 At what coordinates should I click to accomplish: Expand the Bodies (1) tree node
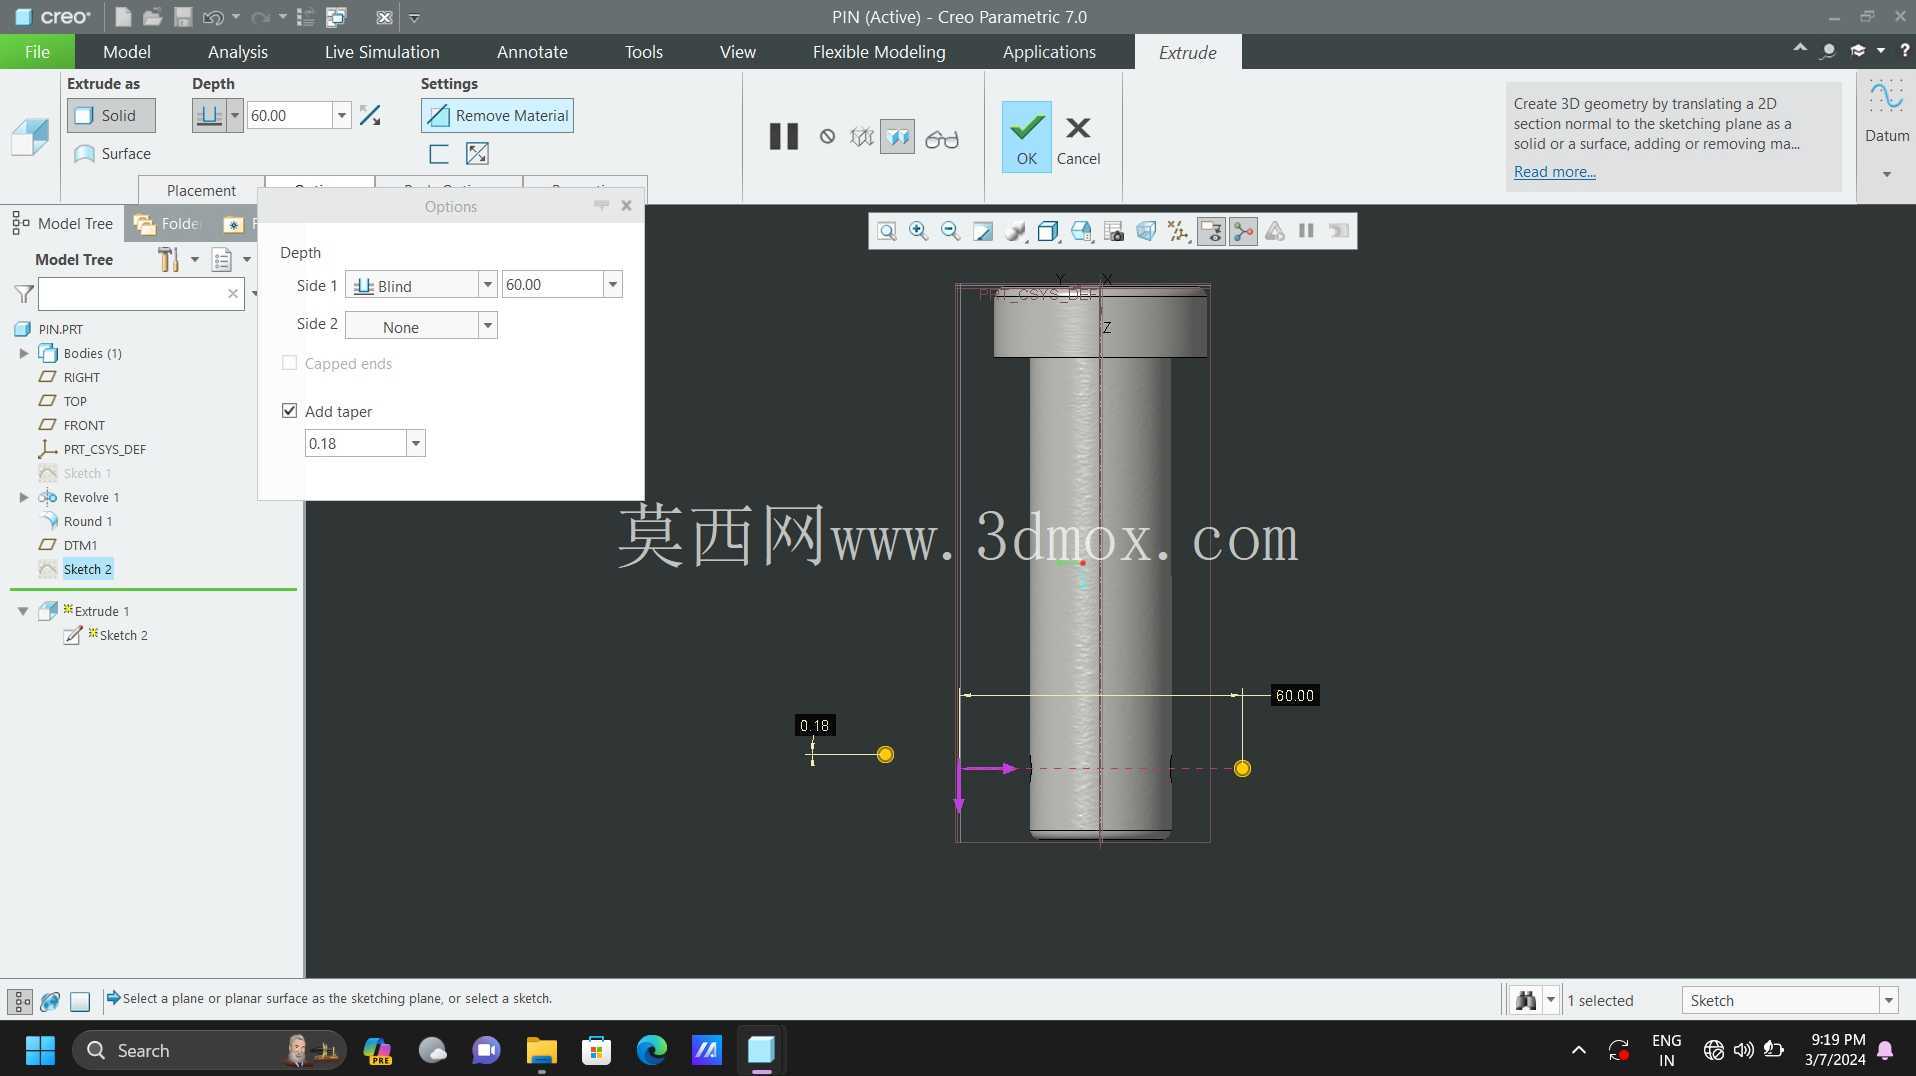click(24, 353)
